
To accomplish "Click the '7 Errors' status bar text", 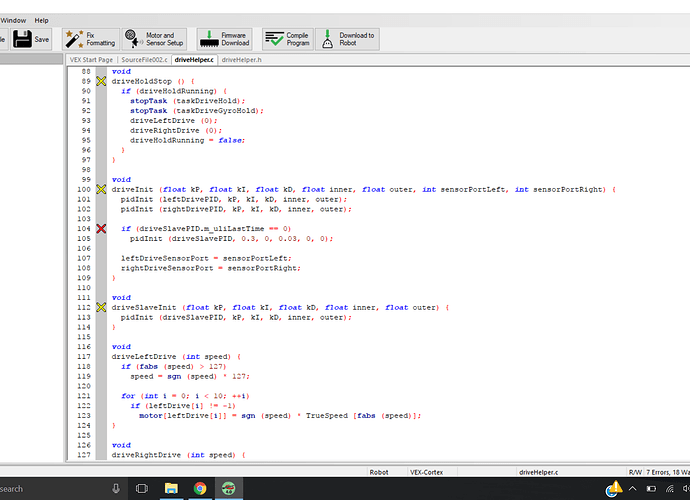I will 658,472.
